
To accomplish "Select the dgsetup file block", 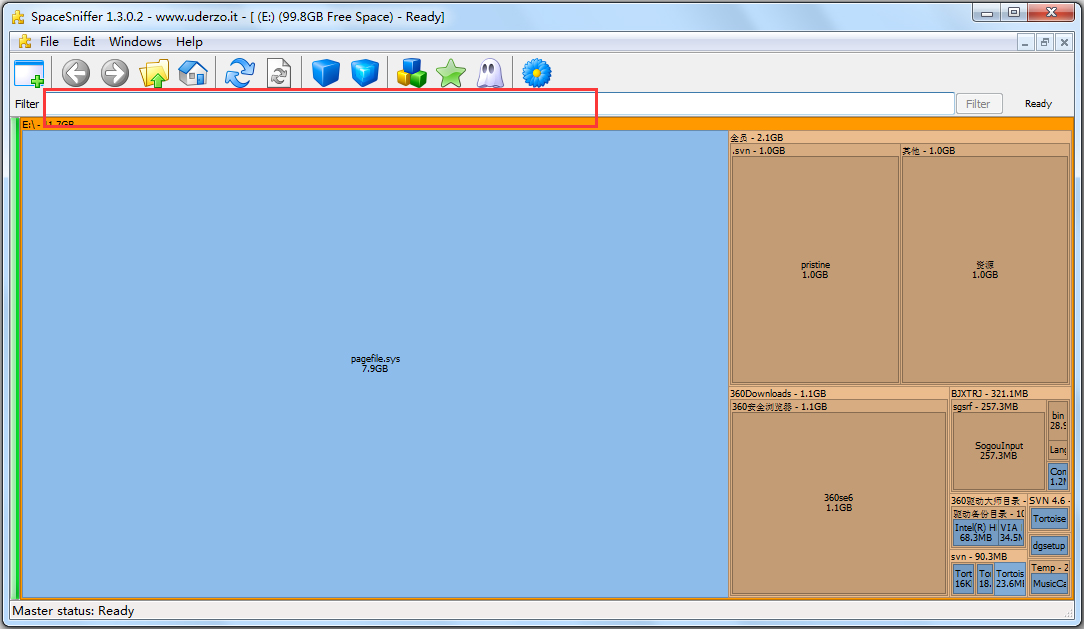I will (1049, 545).
